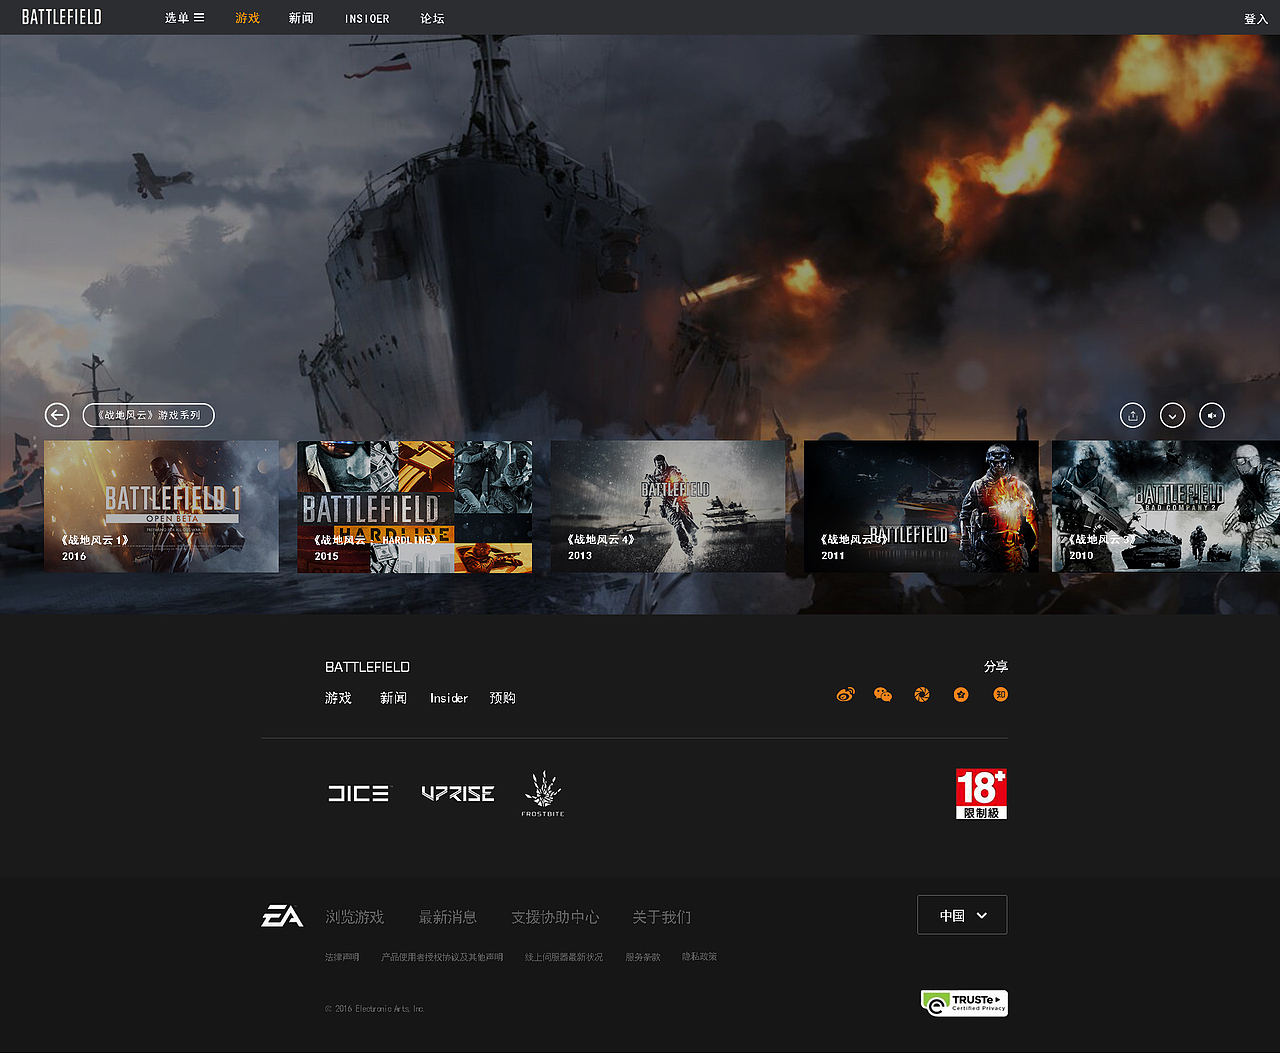Click the share icon above the game cards
Image resolution: width=1280 pixels, height=1053 pixels.
click(x=1132, y=415)
